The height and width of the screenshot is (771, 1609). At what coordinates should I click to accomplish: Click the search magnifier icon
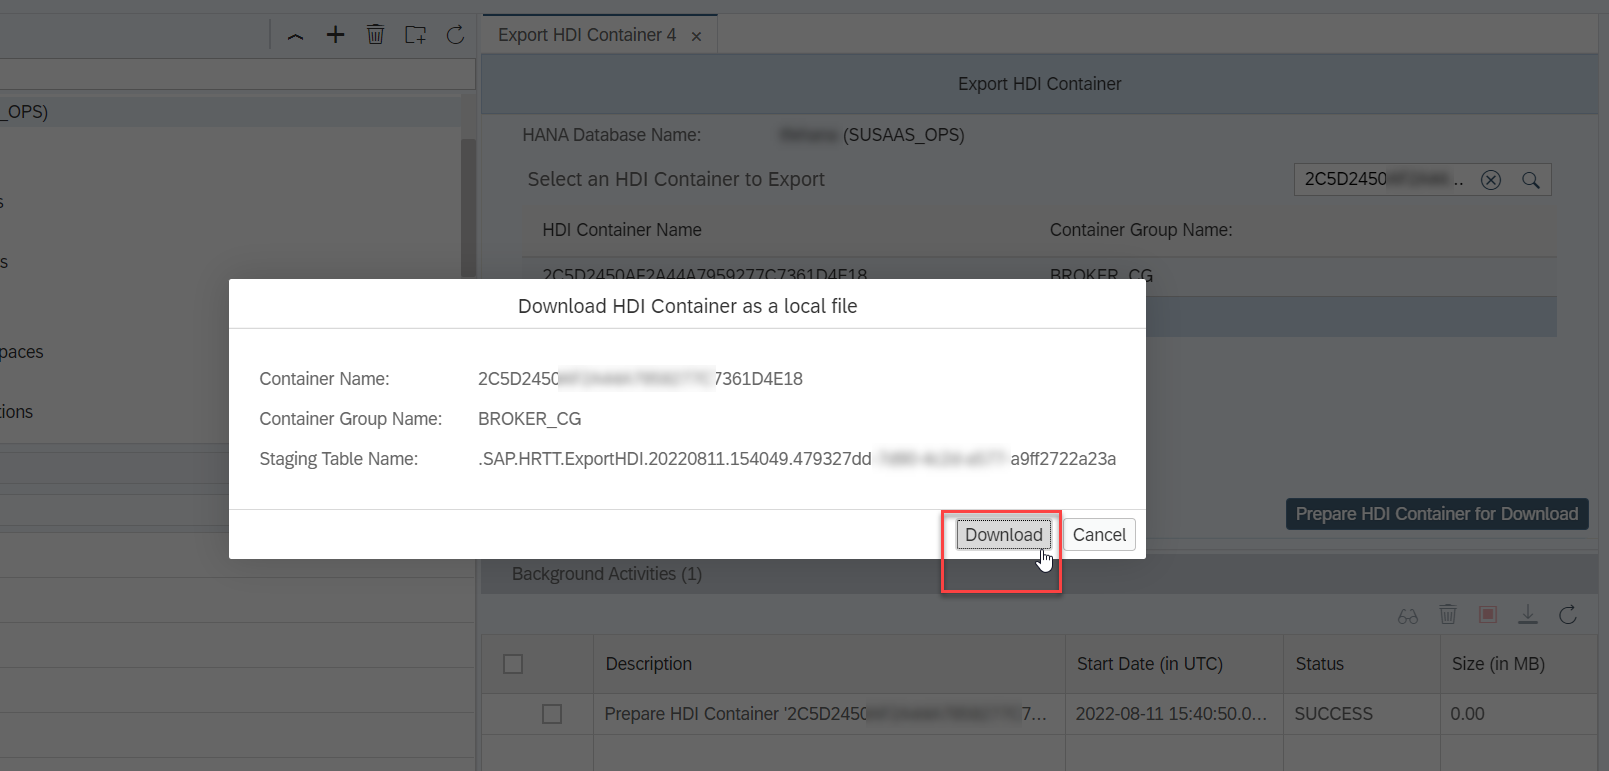coord(1530,180)
